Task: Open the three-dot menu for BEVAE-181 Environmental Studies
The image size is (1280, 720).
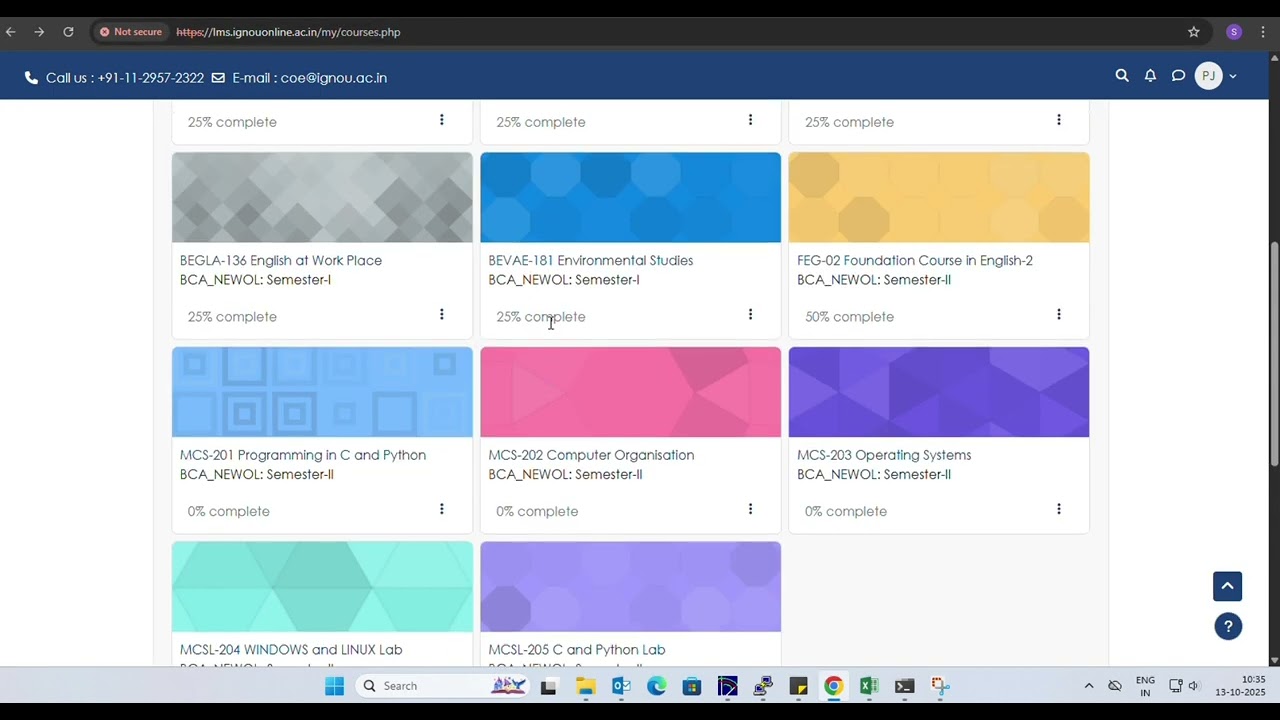Action: [750, 315]
